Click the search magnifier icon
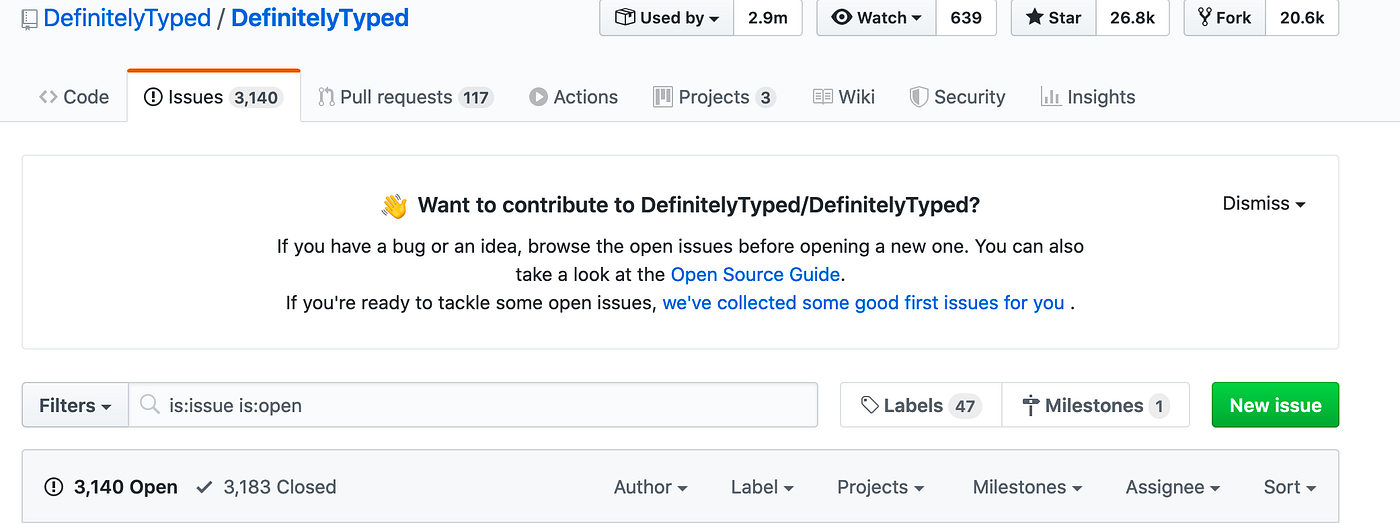The image size is (1400, 523). (150, 405)
